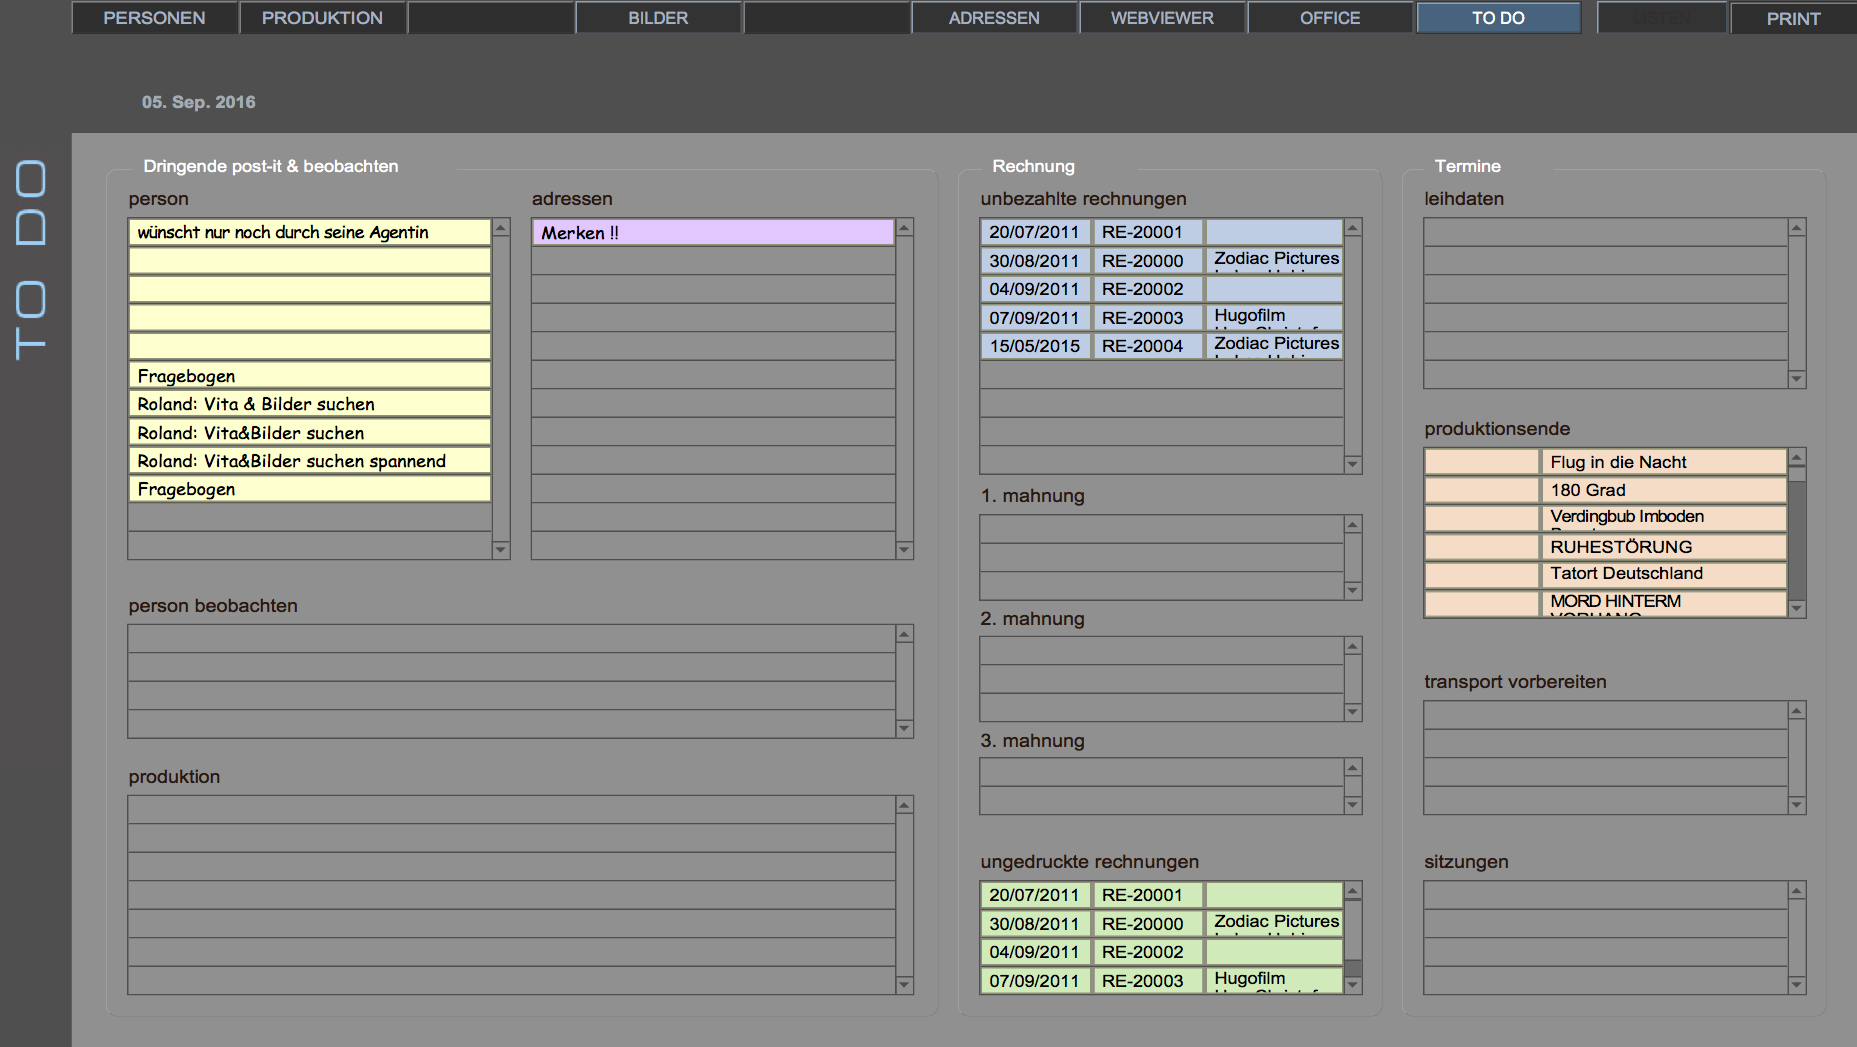Image resolution: width=1857 pixels, height=1047 pixels.
Task: Select 'Flug in die Nacht' production entry
Action: coord(1664,462)
